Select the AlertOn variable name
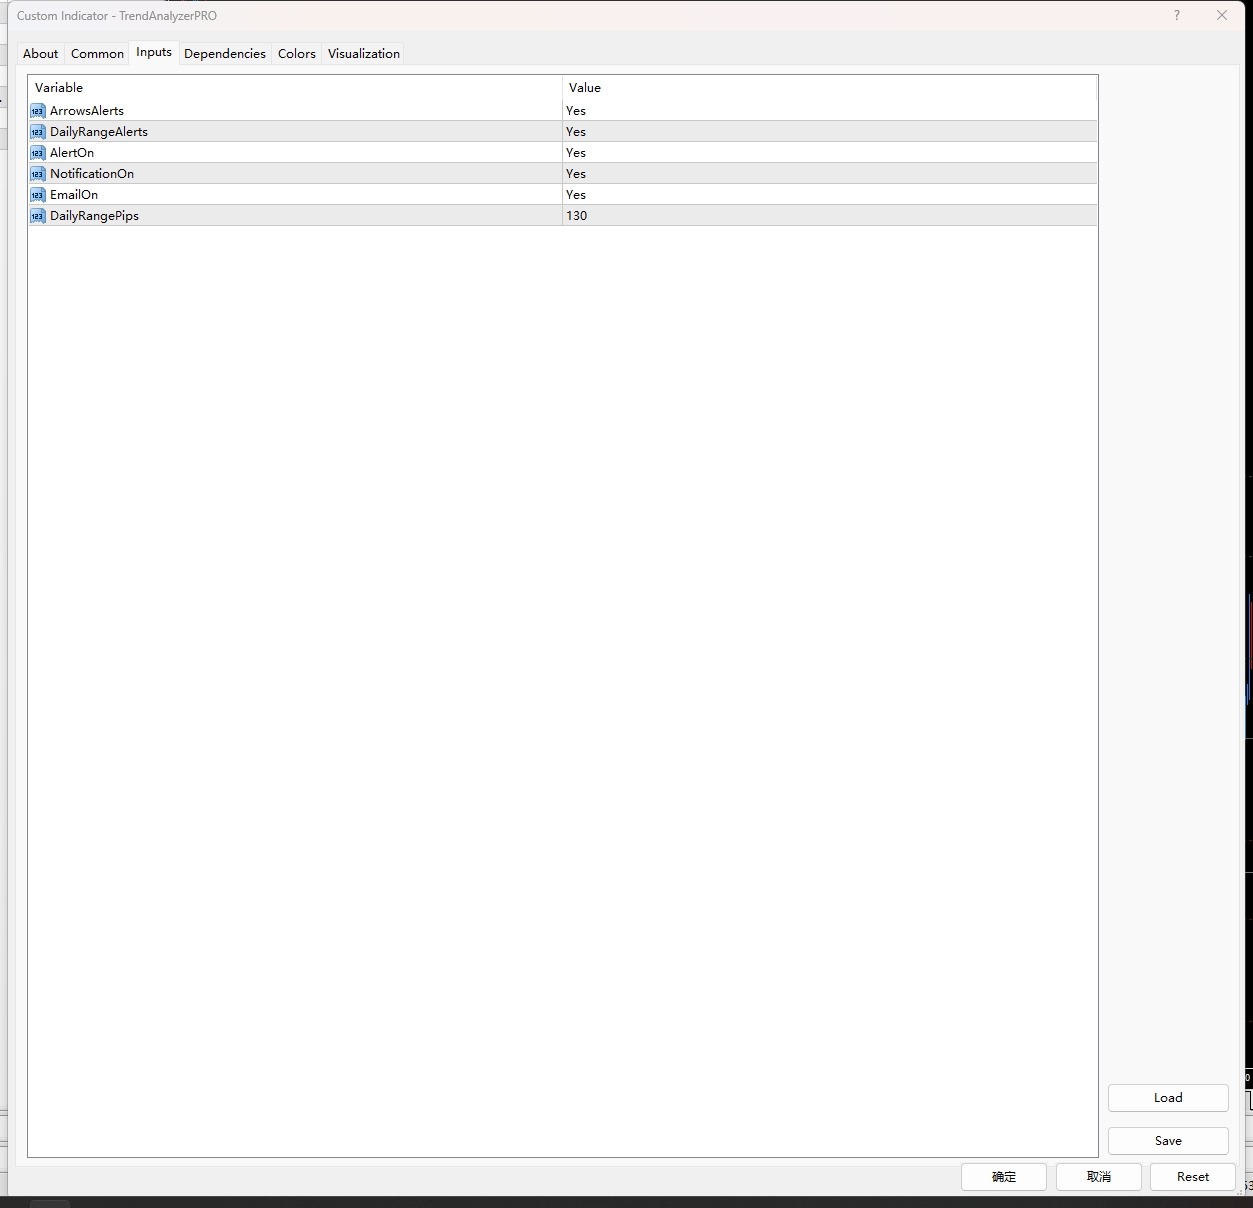Image resolution: width=1253 pixels, height=1208 pixels. (72, 153)
